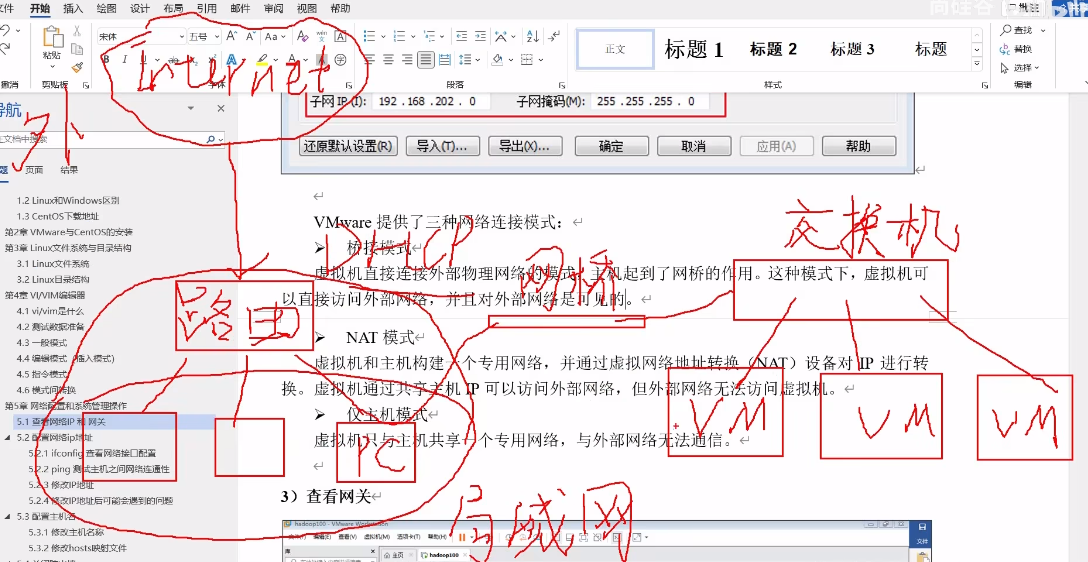This screenshot has width=1088, height=562.
Task: Apply yellow text highlight color
Action: click(x=261, y=60)
